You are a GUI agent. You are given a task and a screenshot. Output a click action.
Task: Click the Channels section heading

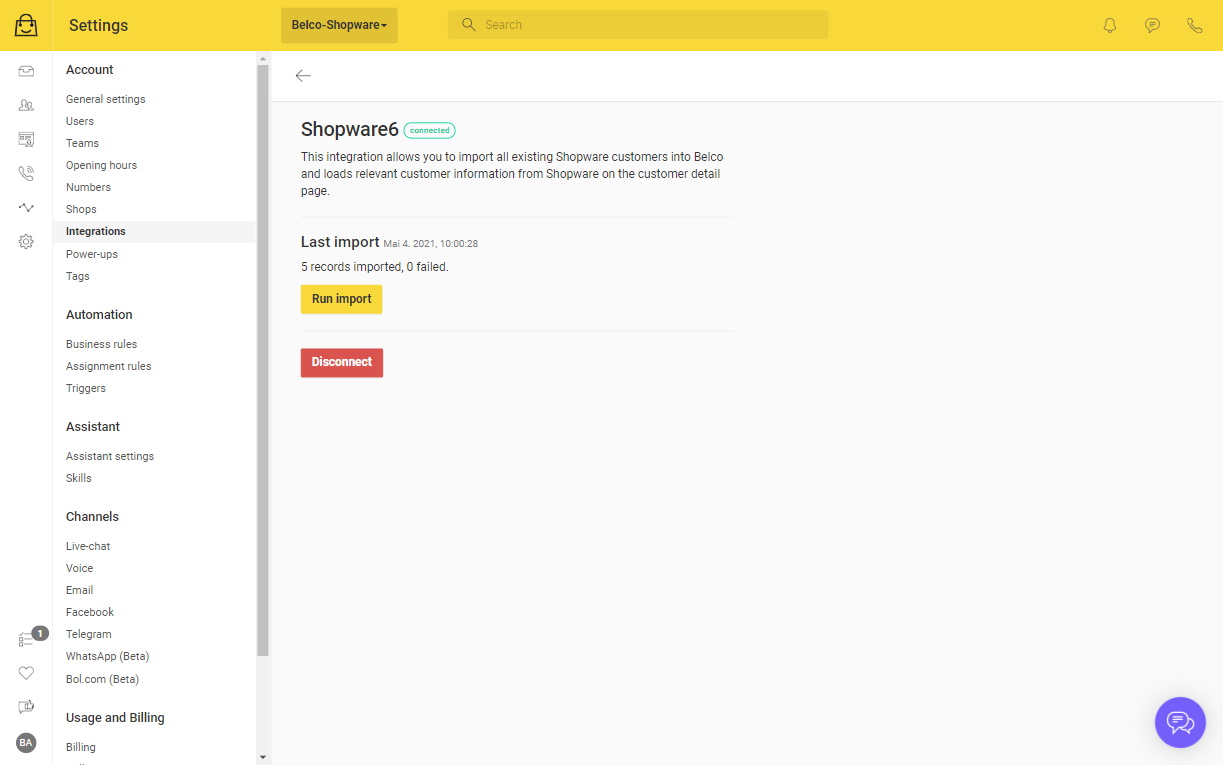[92, 517]
